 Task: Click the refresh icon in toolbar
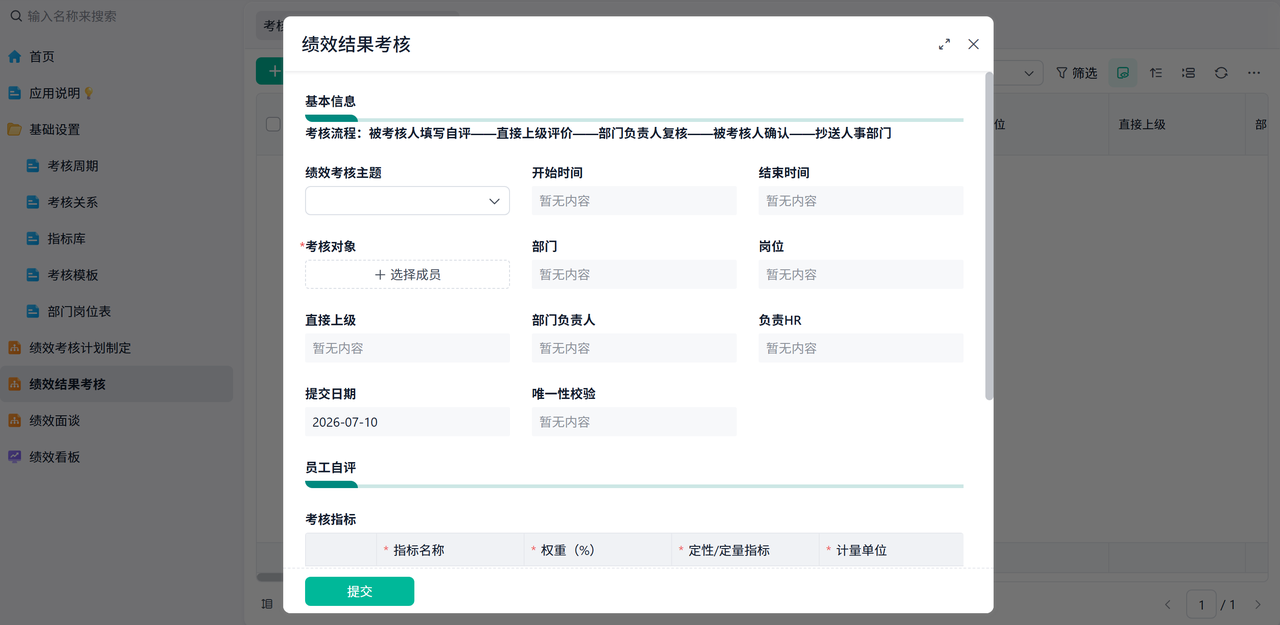pyautogui.click(x=1221, y=73)
